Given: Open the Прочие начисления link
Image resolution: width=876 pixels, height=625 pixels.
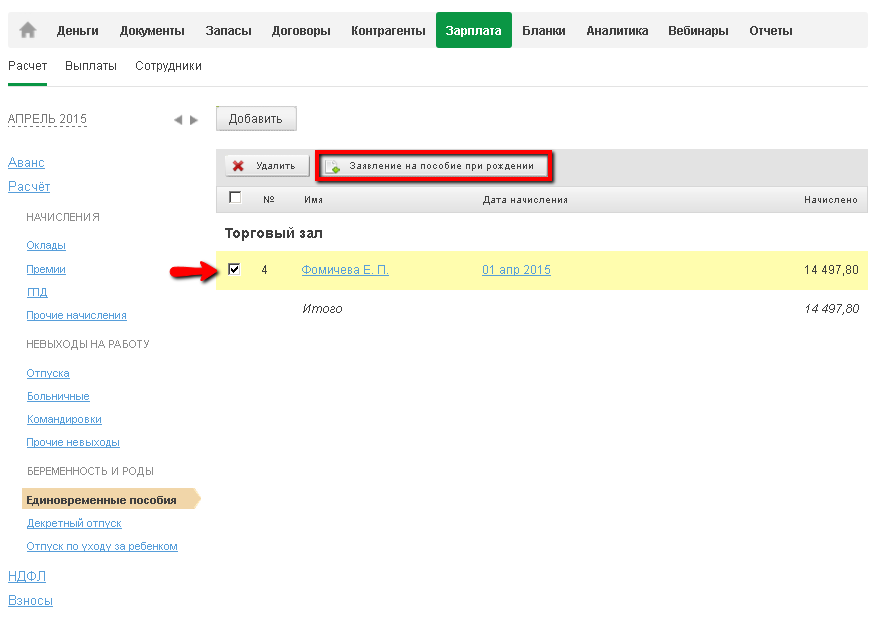Looking at the screenshot, I should [77, 316].
